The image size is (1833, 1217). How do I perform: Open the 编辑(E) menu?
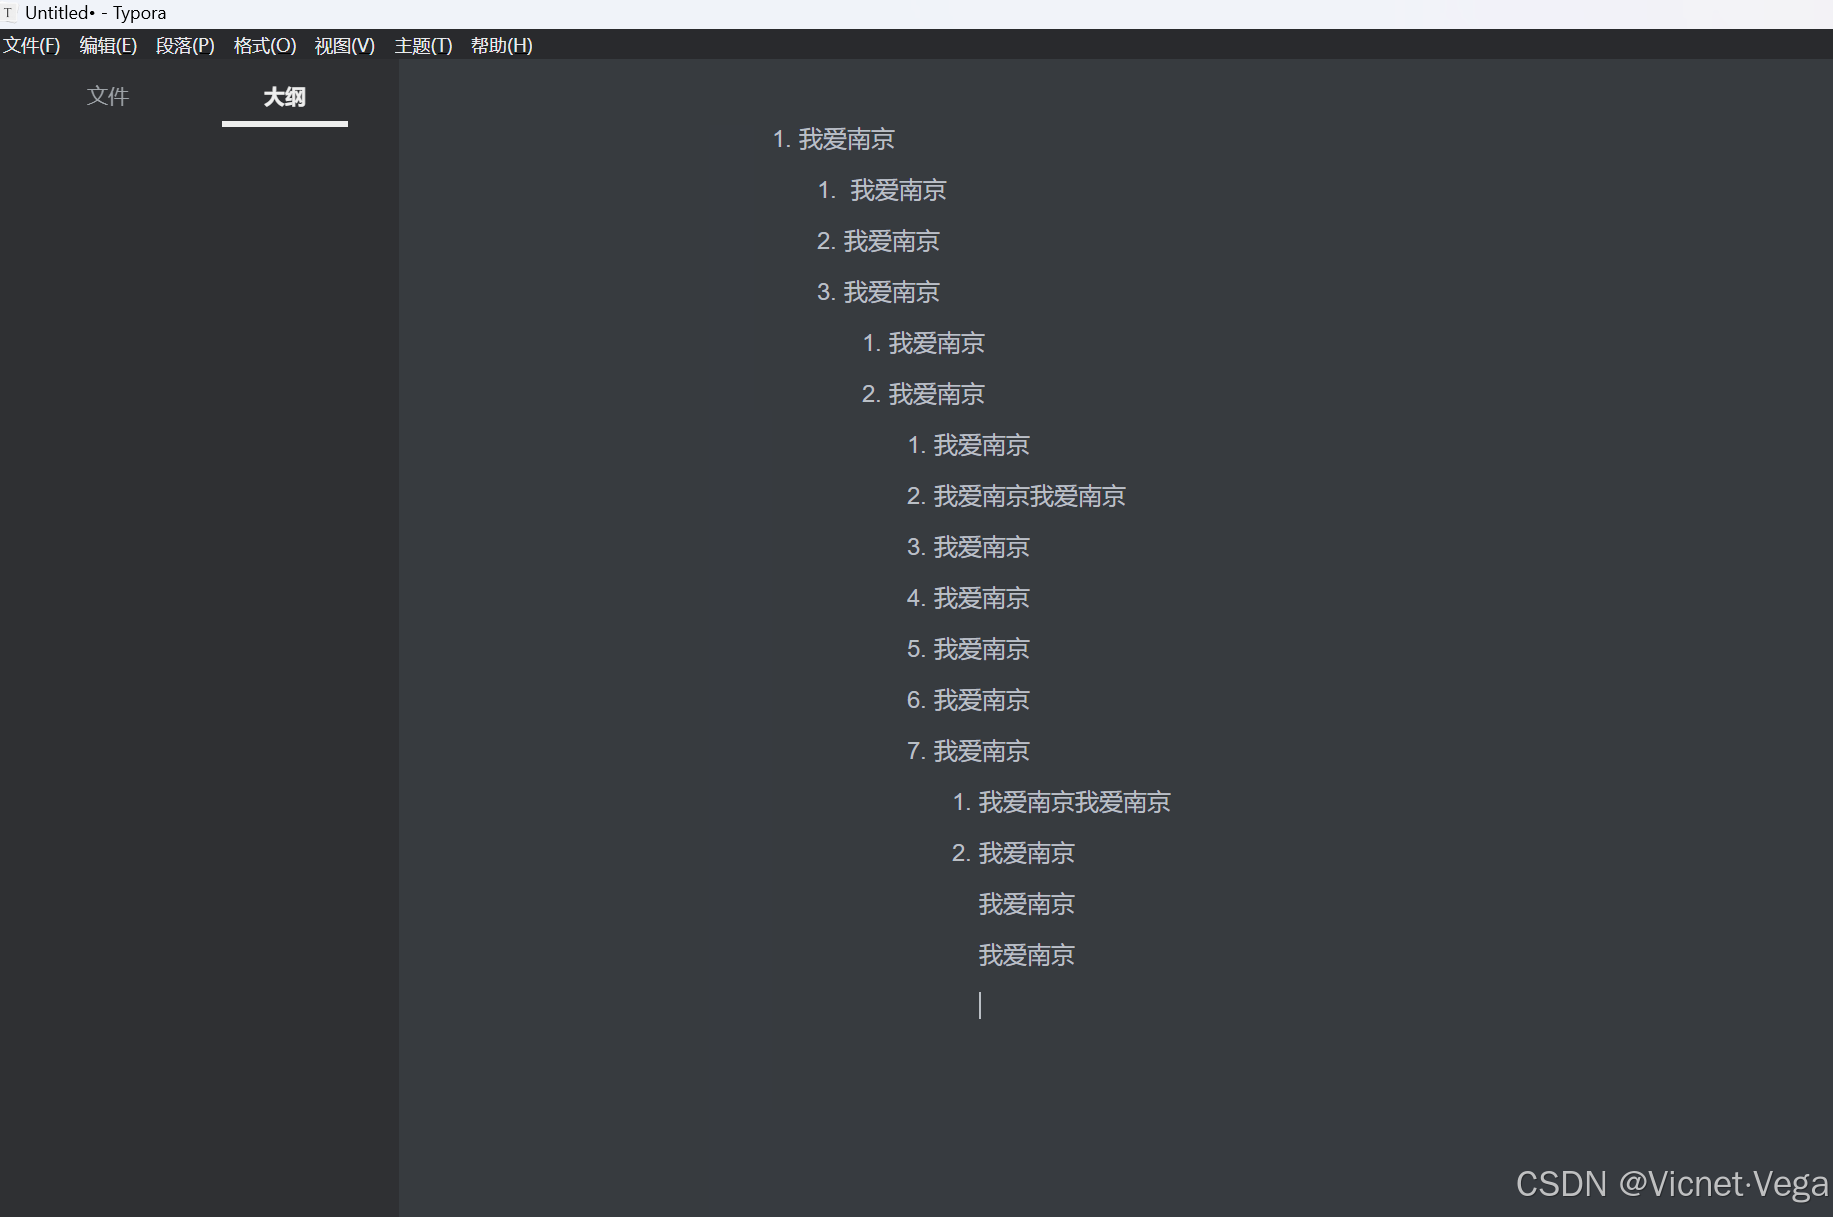pyautogui.click(x=108, y=46)
